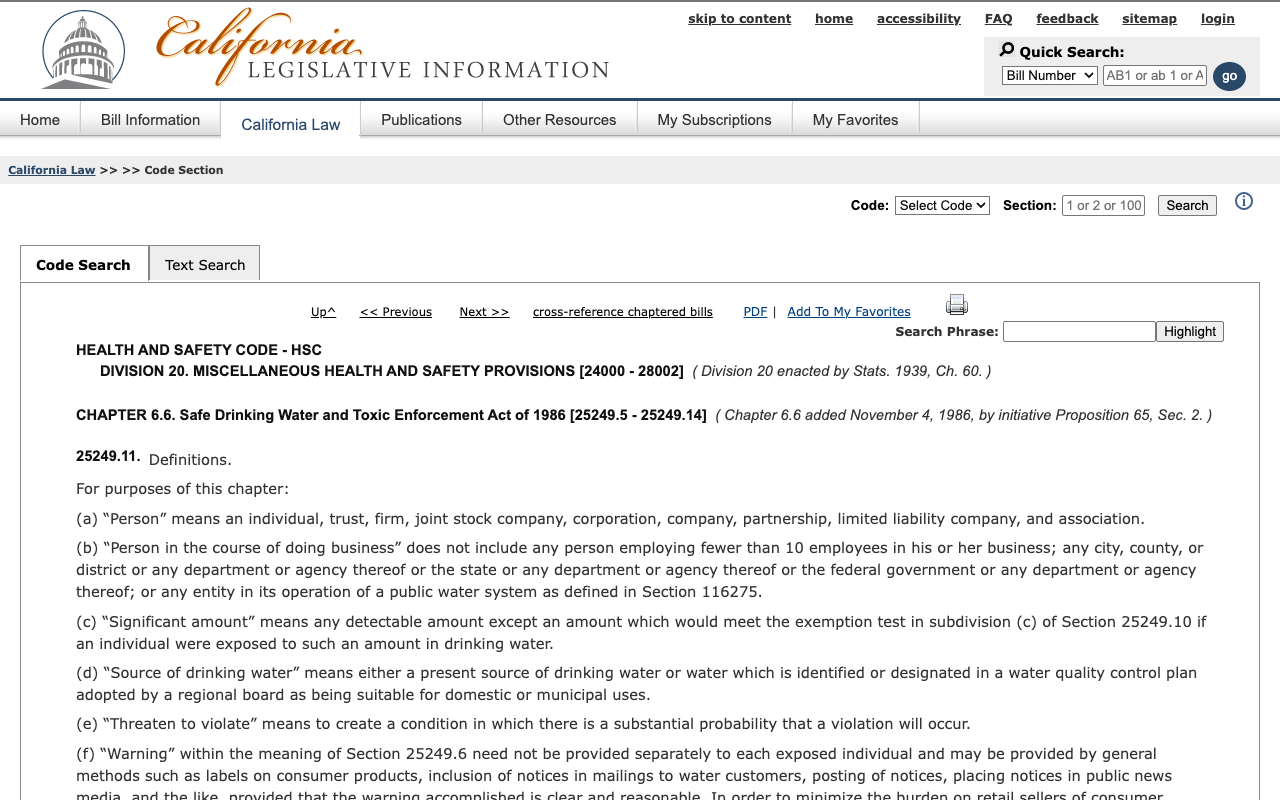Select the Other Resources menu tab

pos(560,120)
